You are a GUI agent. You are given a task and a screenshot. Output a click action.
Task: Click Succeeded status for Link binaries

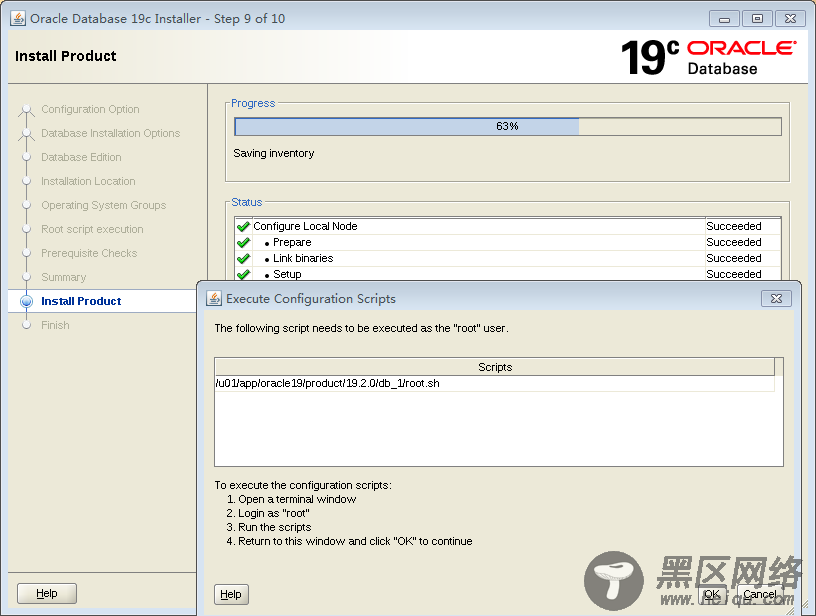coord(734,258)
